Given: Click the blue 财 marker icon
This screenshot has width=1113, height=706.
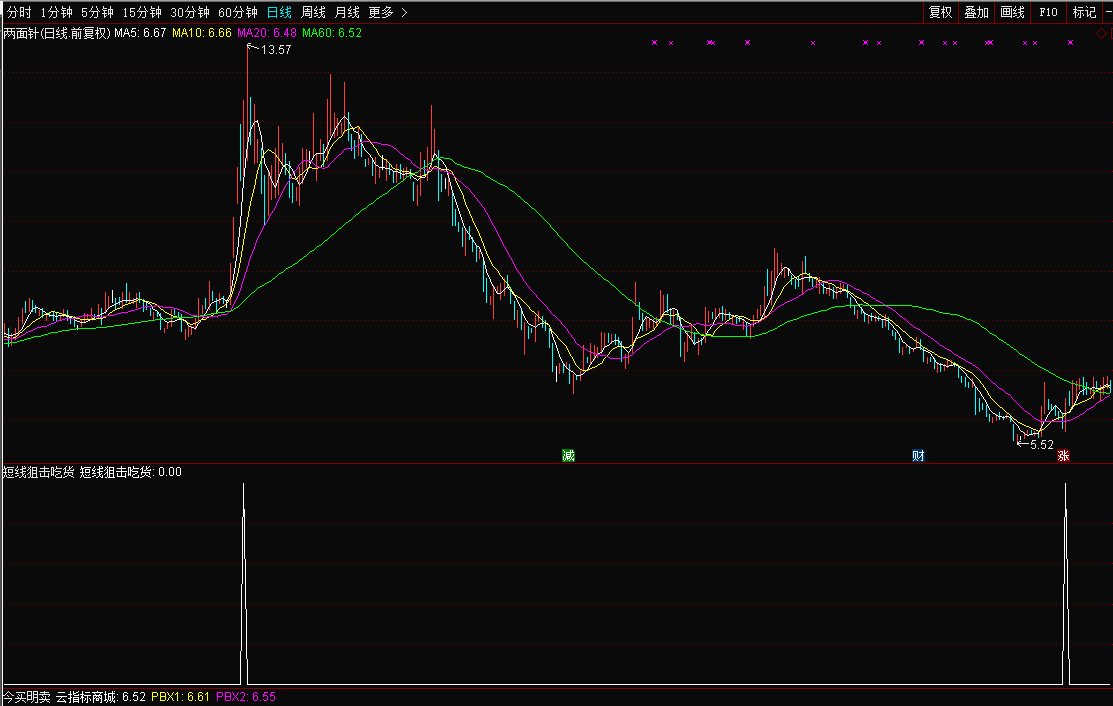Looking at the screenshot, I should tap(918, 456).
